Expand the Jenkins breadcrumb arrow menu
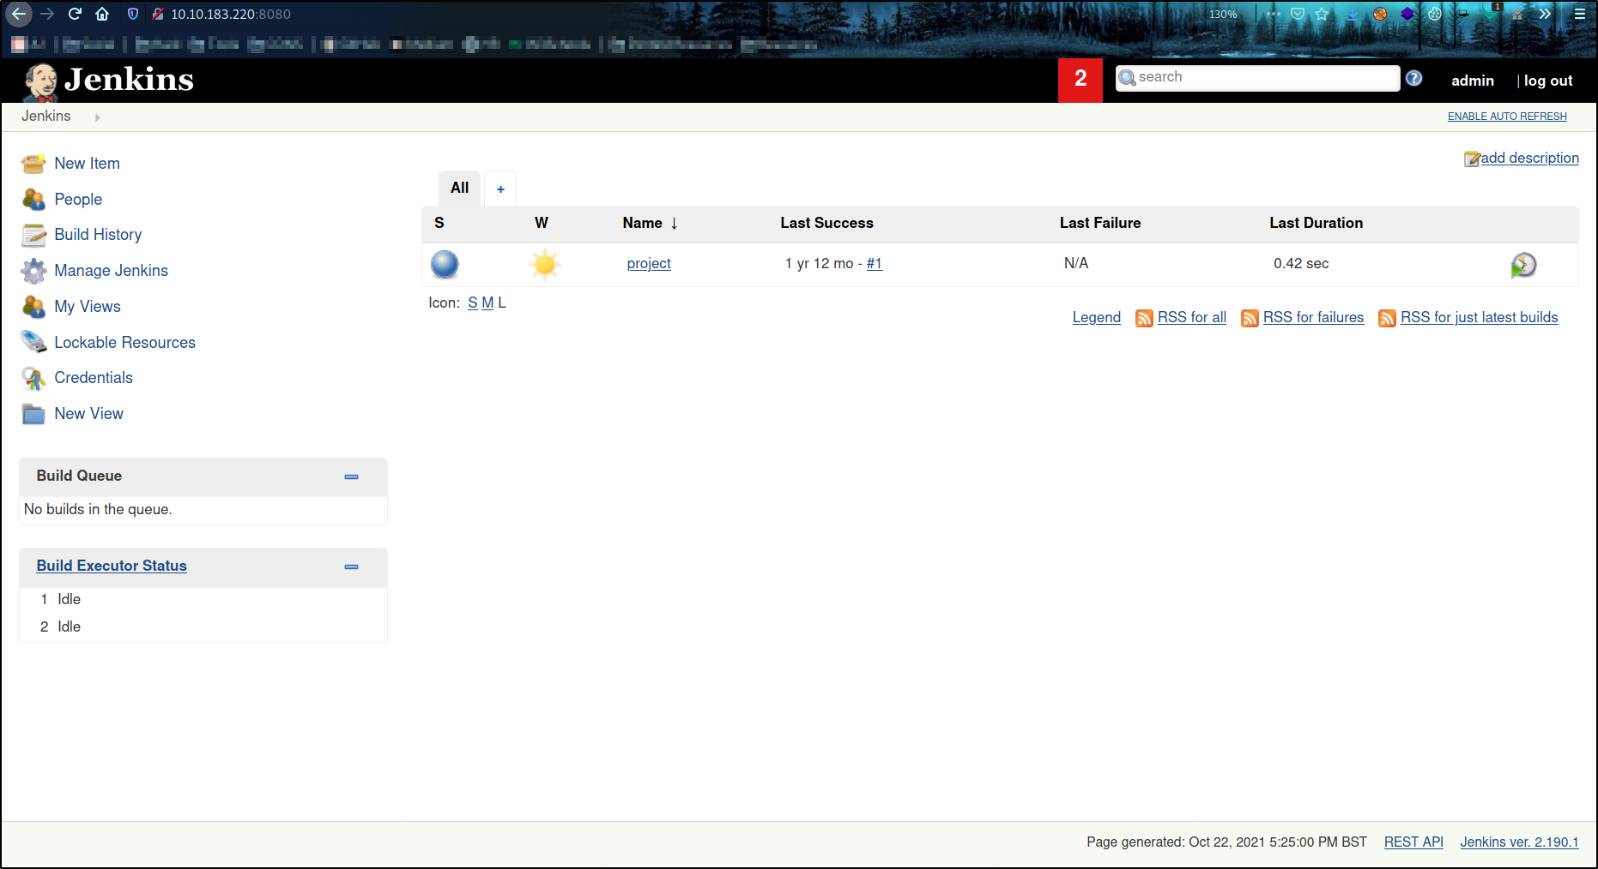 point(97,118)
